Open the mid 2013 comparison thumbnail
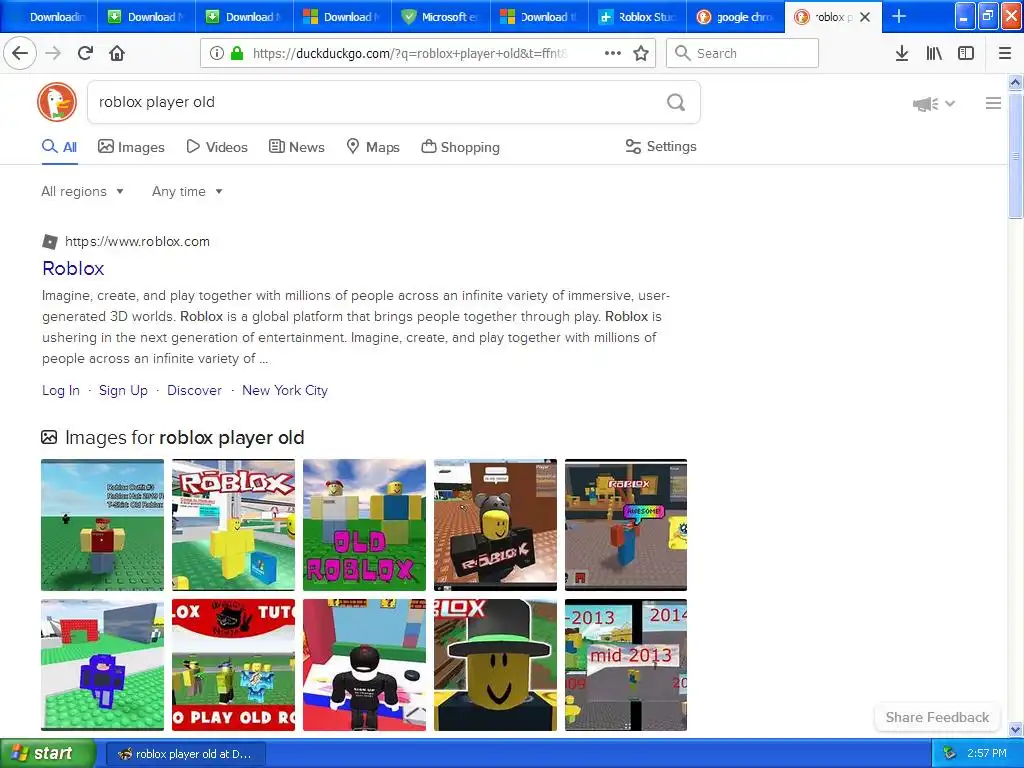The height and width of the screenshot is (768, 1024). (626, 665)
